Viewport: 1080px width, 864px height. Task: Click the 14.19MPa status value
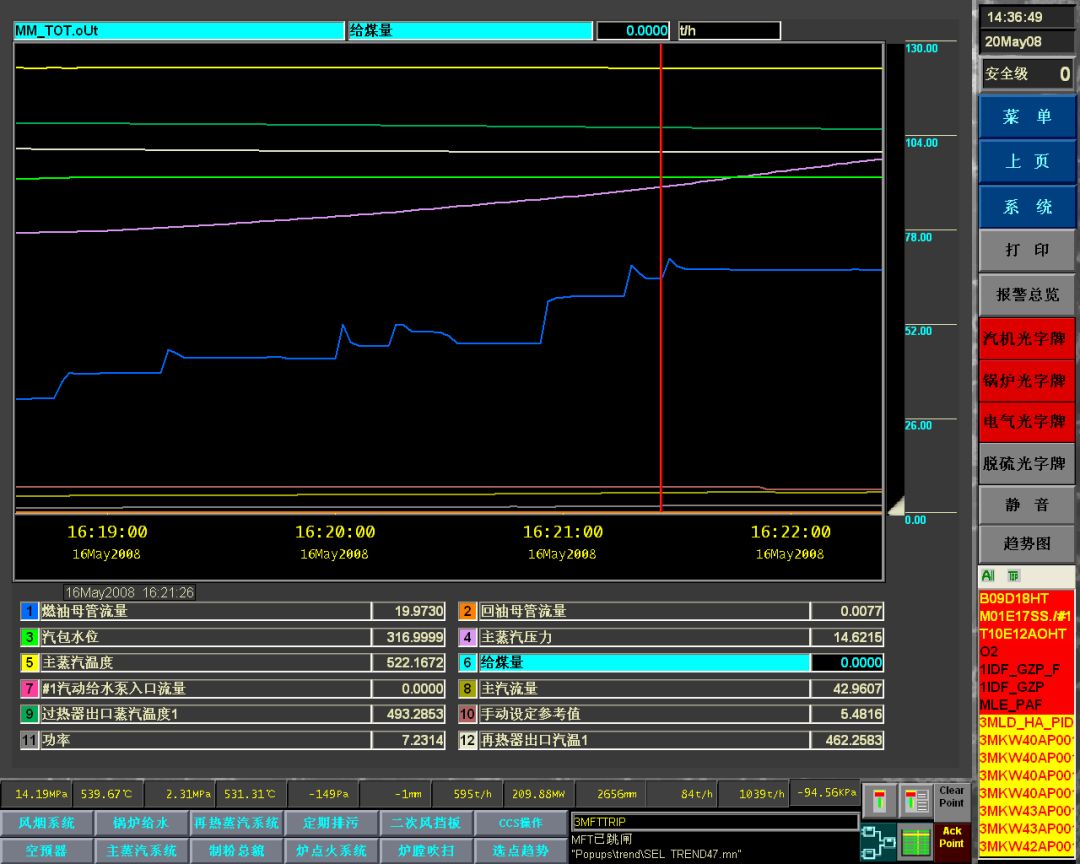pos(38,794)
